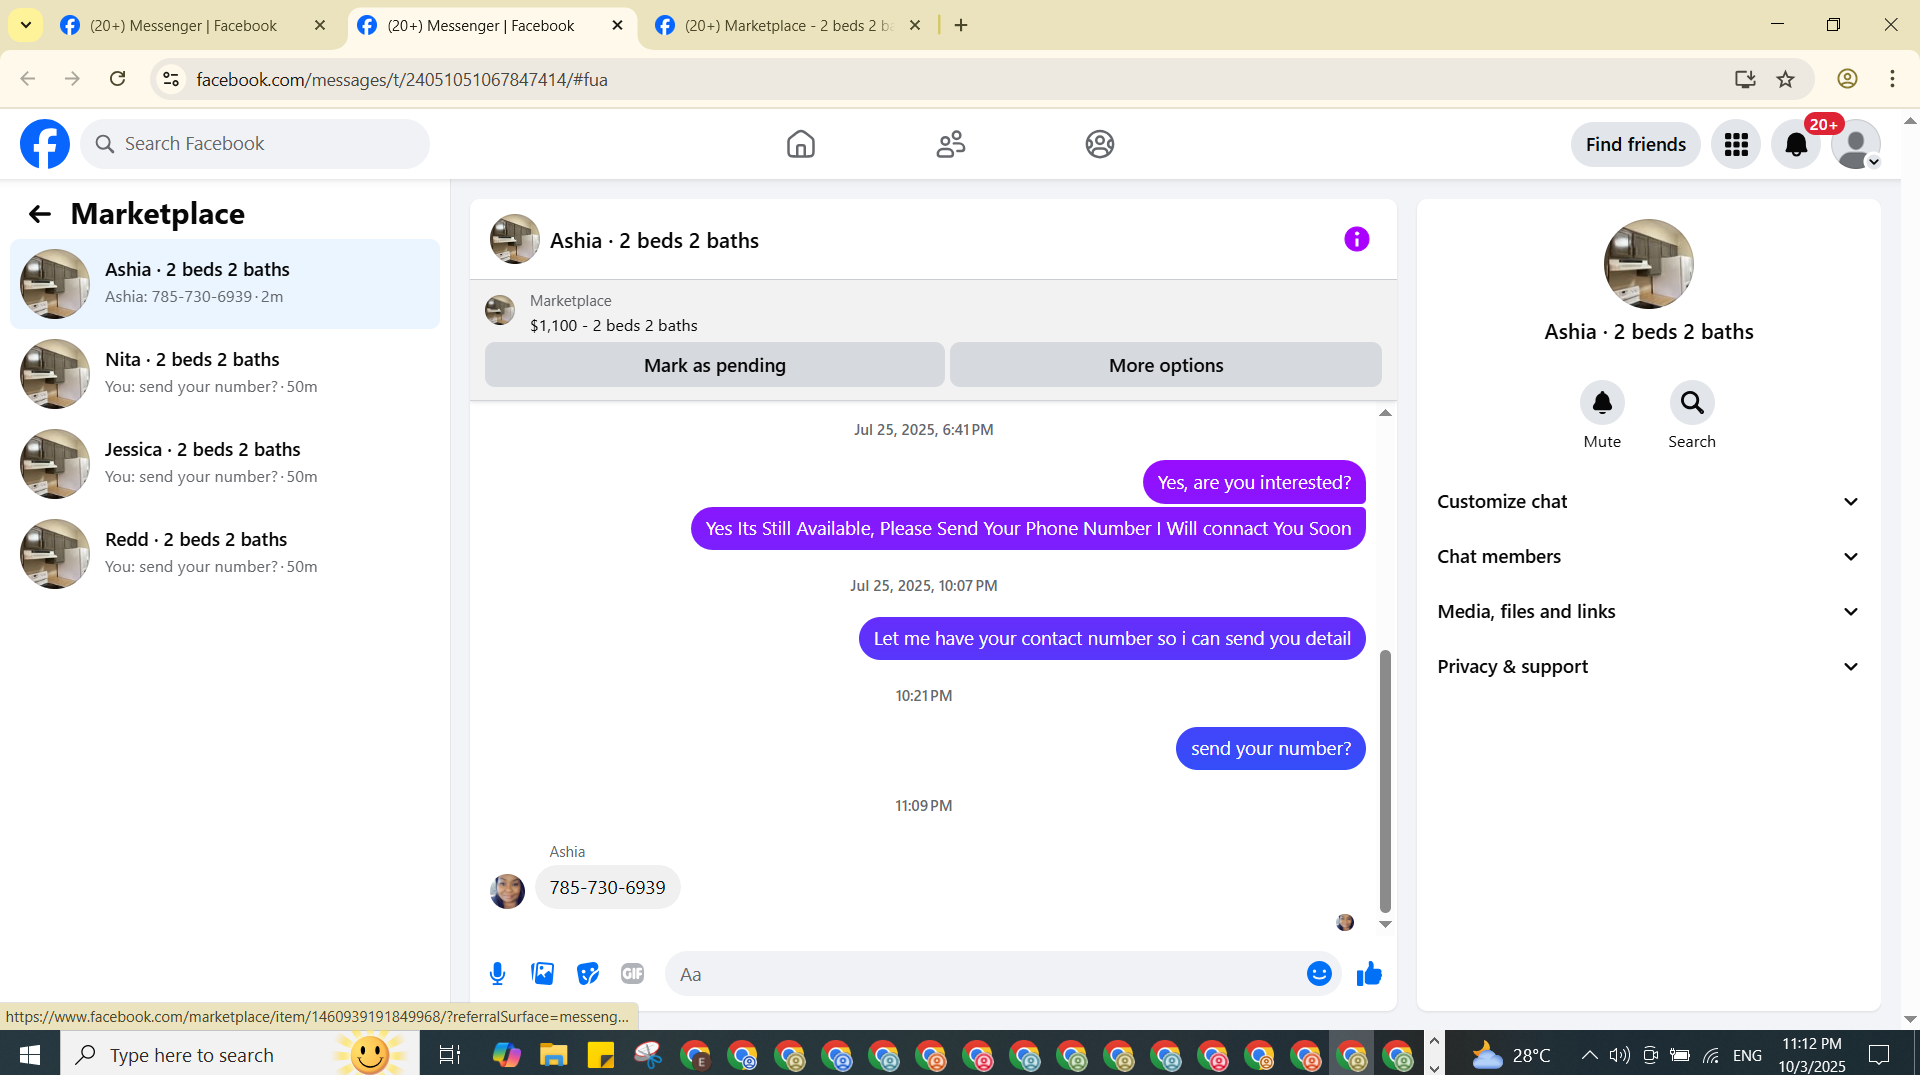Choose a GIF icon

[x=632, y=974]
